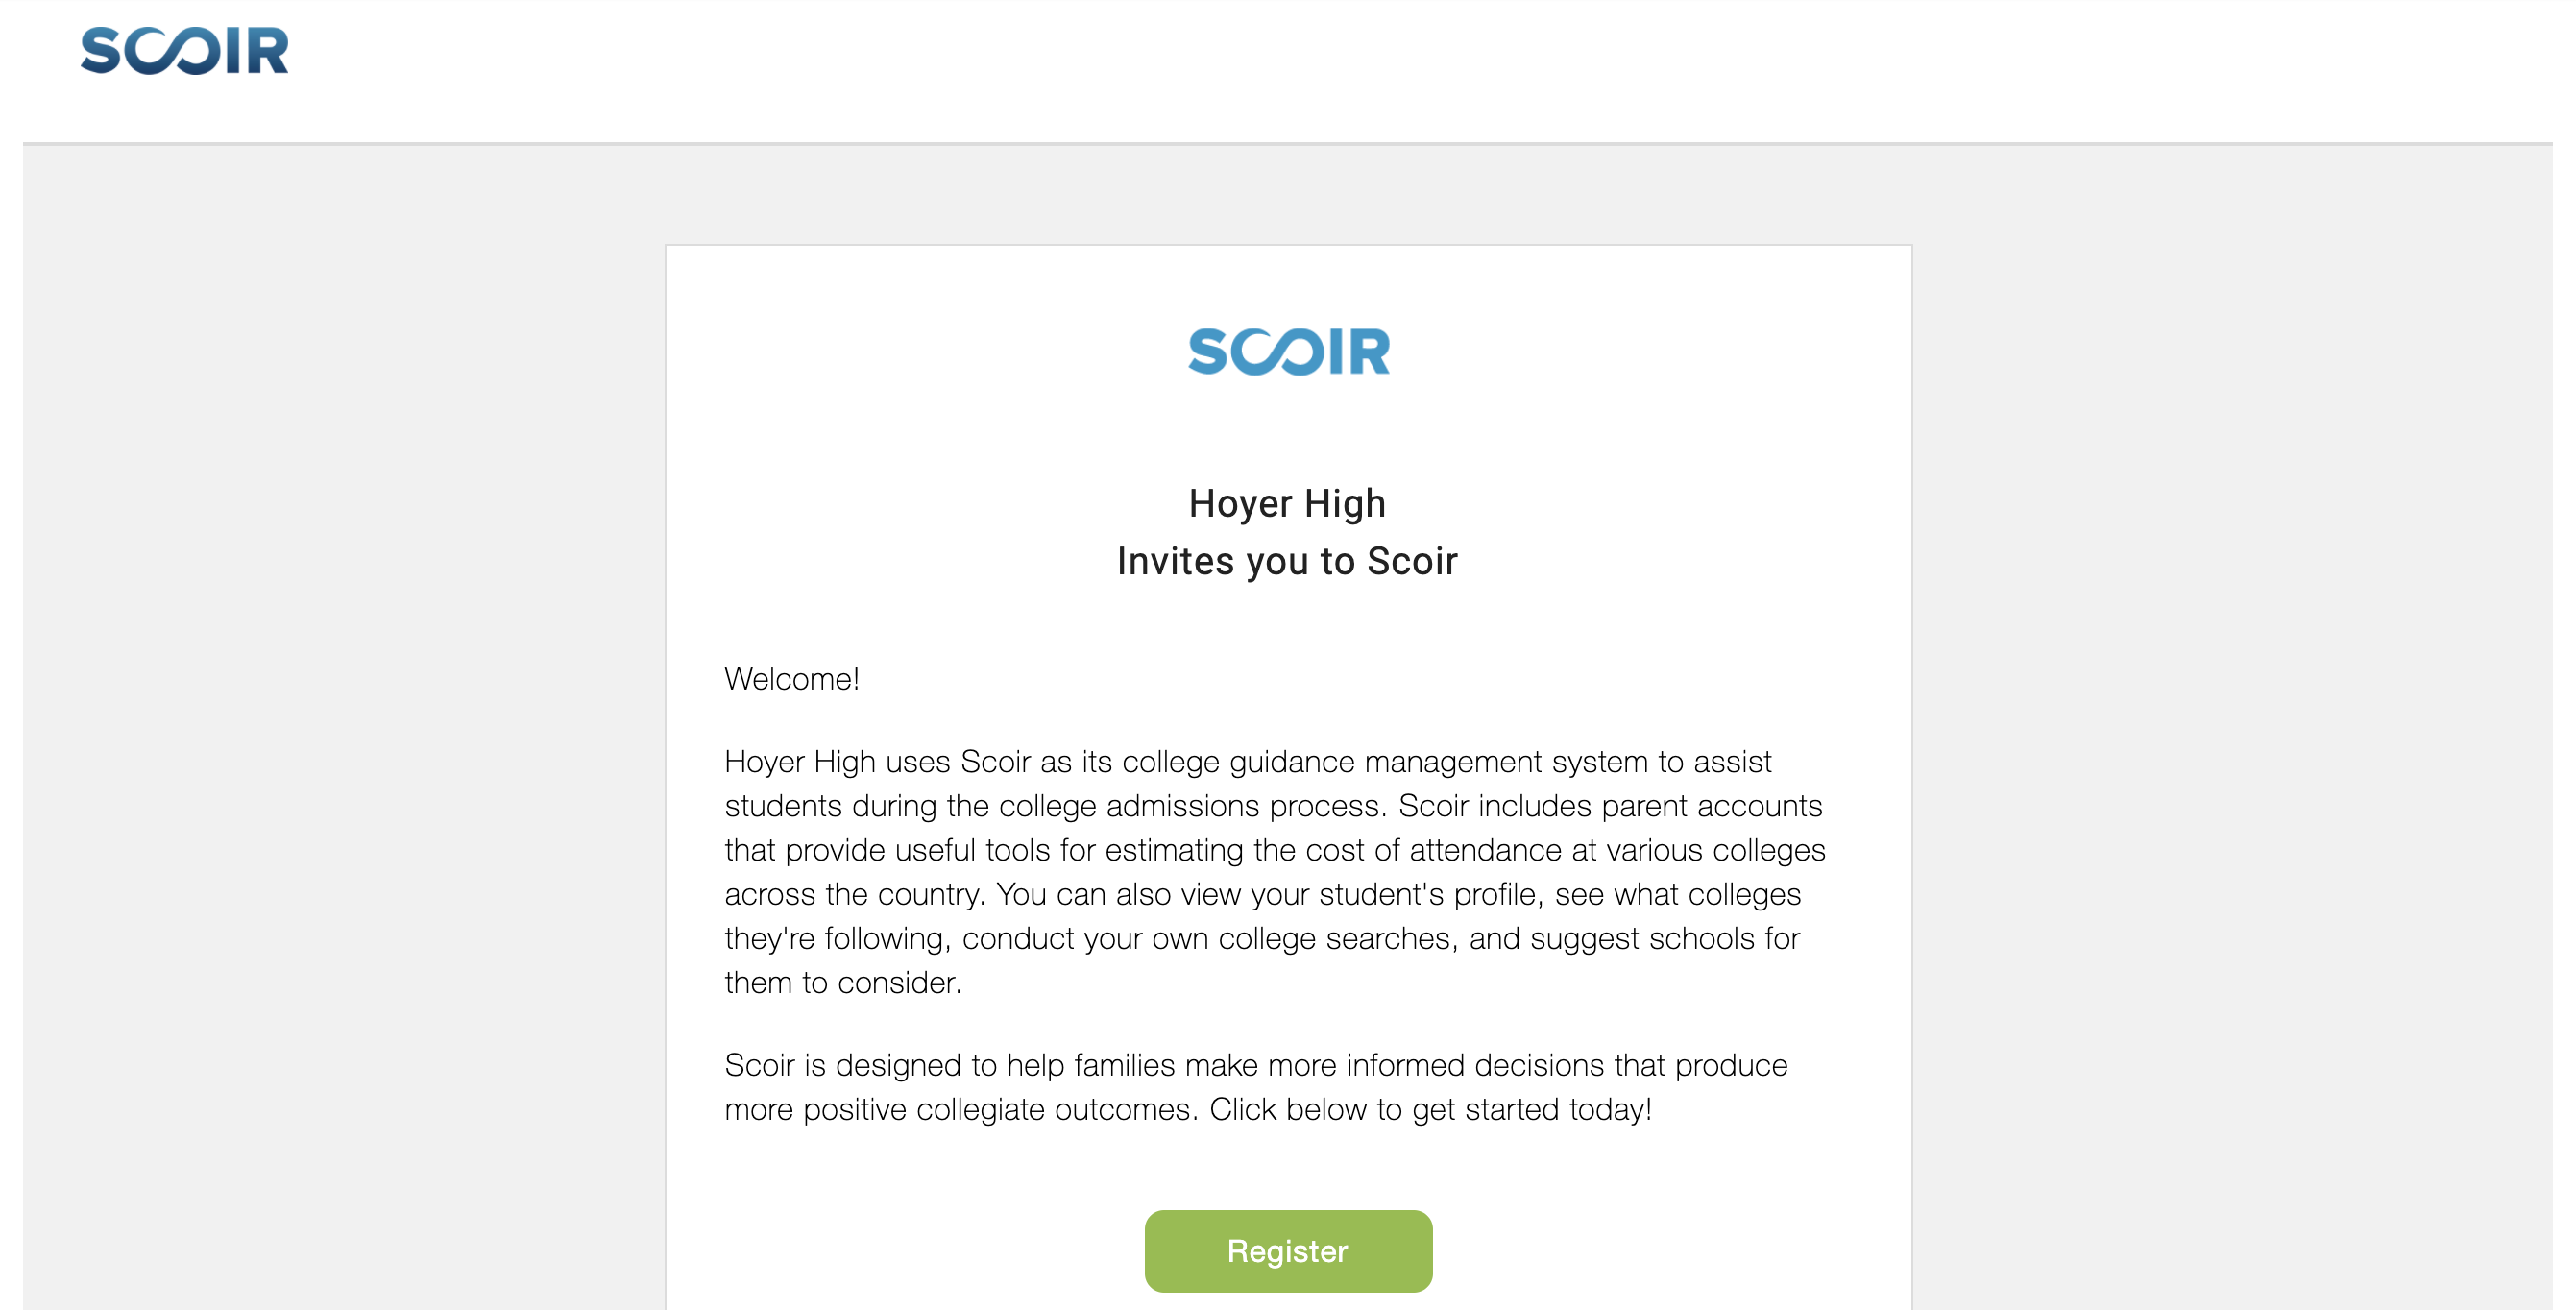The width and height of the screenshot is (2576, 1310).
Task: Click the dark blue Scoir logo in header
Action: tap(184, 51)
